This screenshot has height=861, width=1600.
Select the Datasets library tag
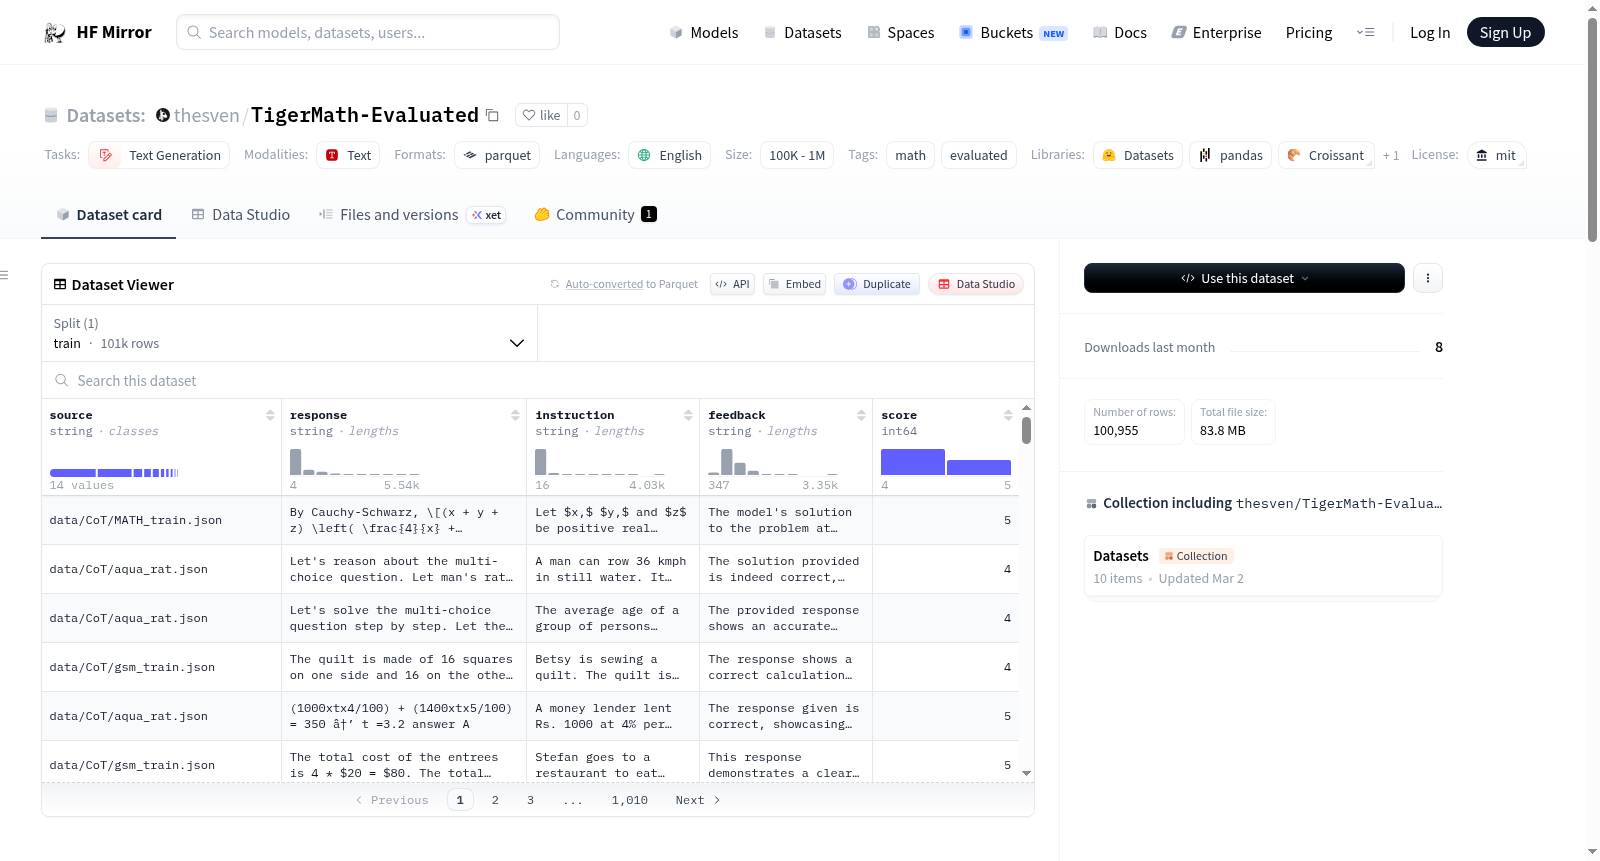click(1138, 155)
